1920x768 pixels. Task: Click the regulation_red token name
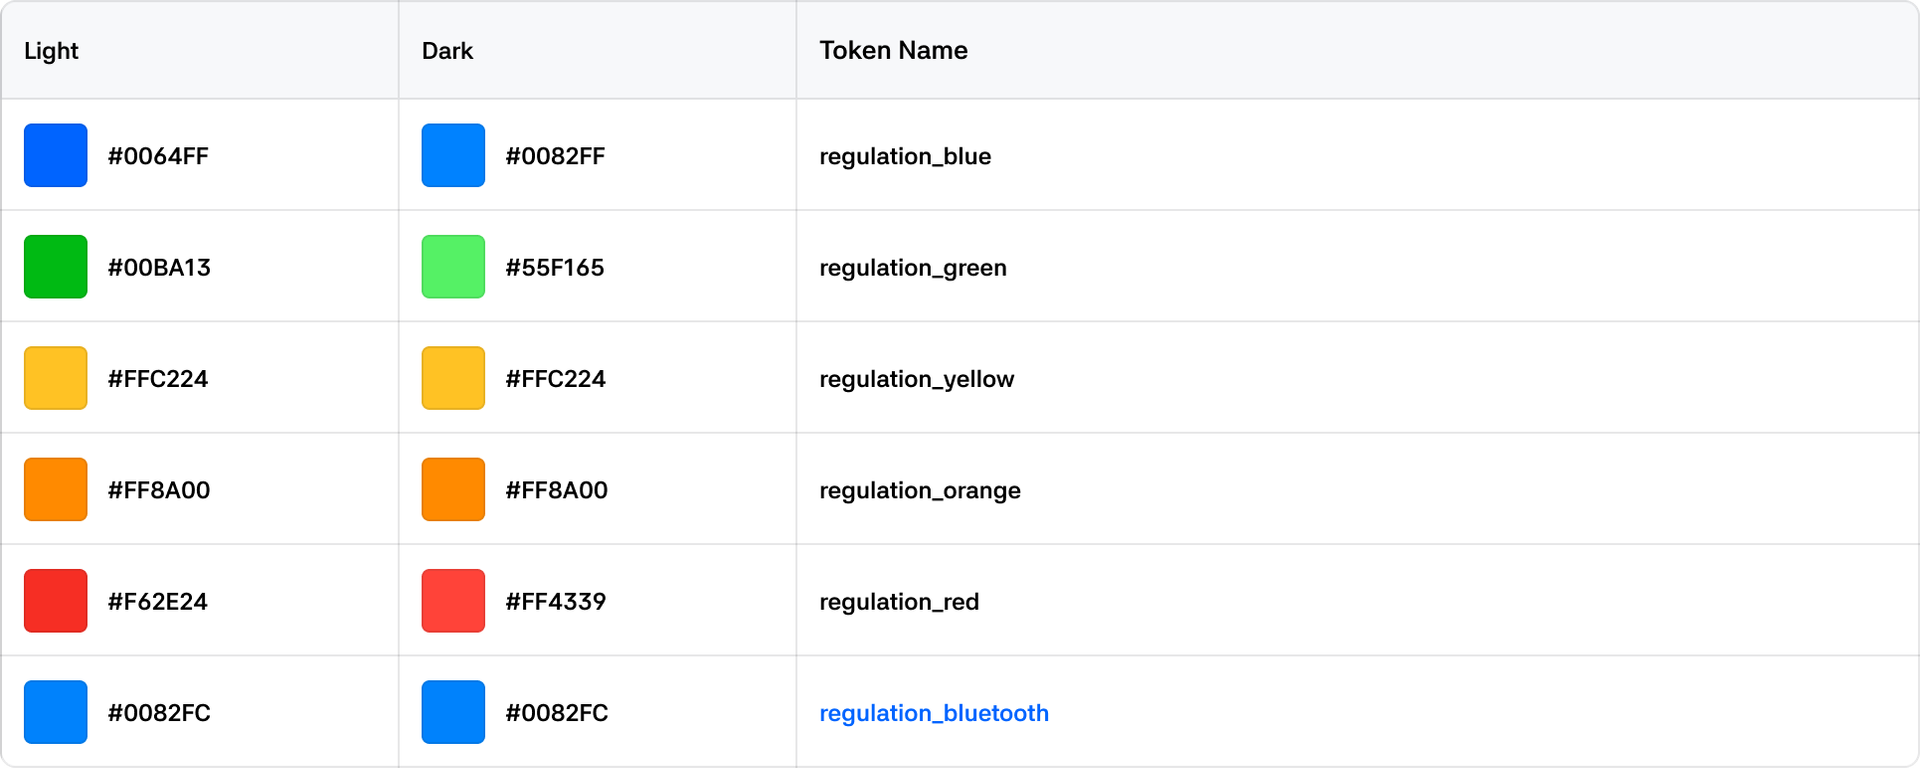(x=898, y=602)
